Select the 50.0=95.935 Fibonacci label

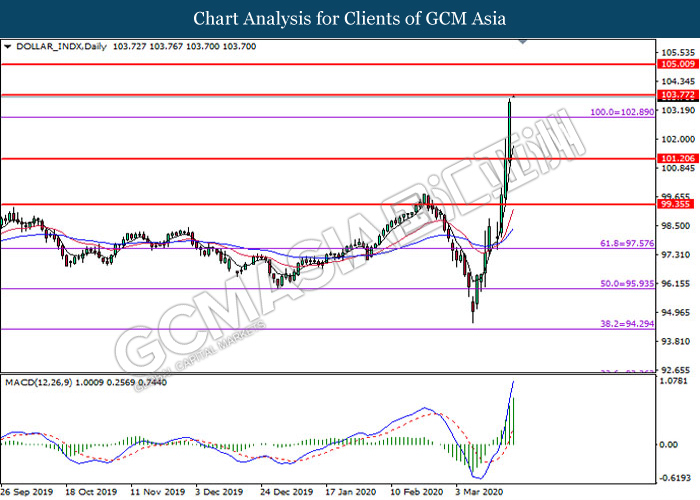(x=627, y=283)
